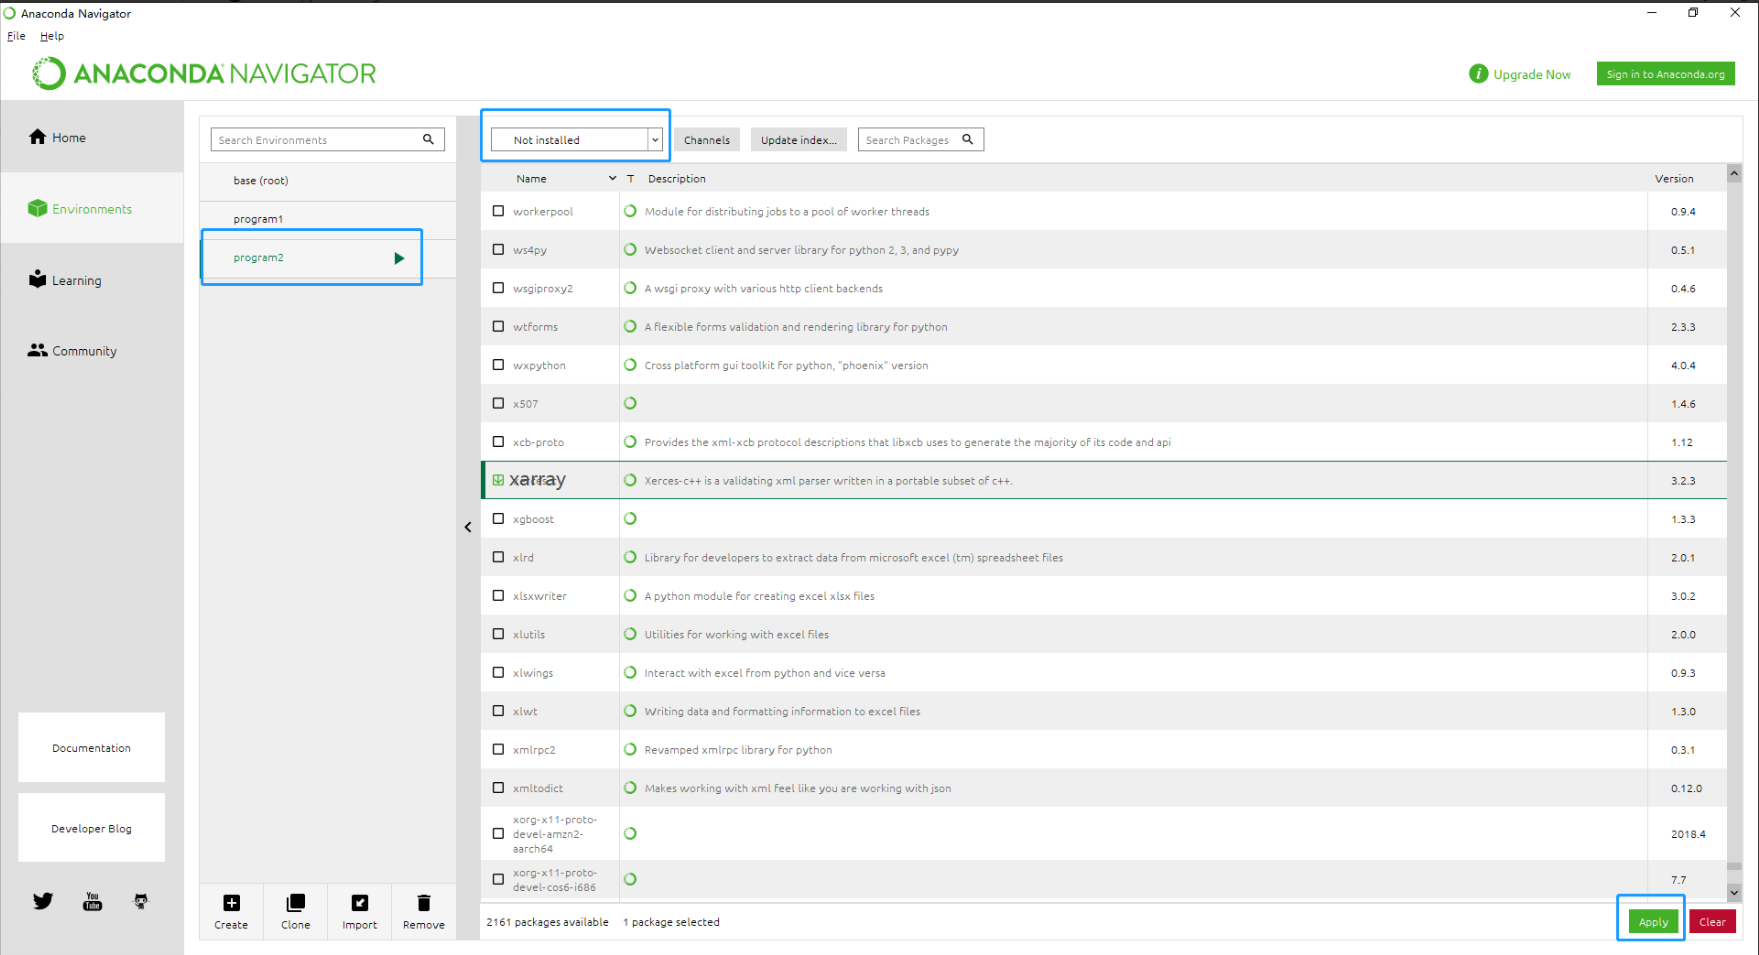1759x955 pixels.
Task: Click the ws4py package status circle
Action: tap(630, 250)
